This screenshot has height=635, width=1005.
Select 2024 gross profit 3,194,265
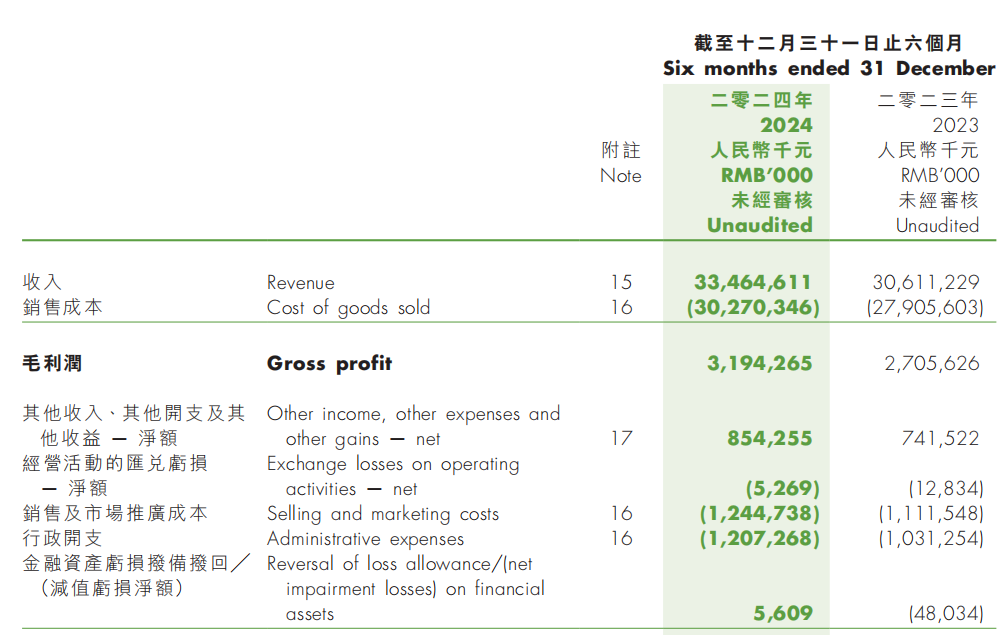[759, 363]
